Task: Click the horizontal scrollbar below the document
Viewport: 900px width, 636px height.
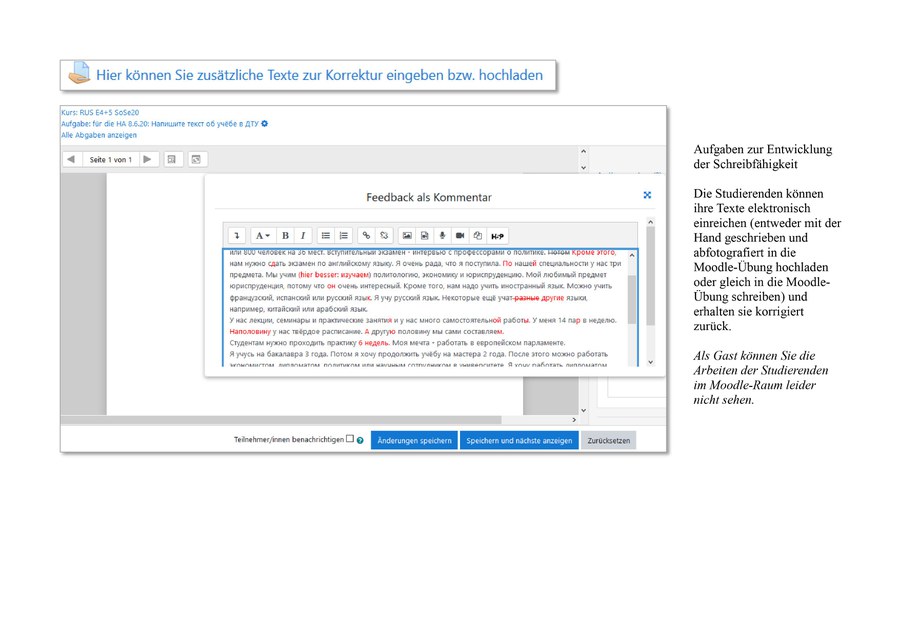Action: 281,420
